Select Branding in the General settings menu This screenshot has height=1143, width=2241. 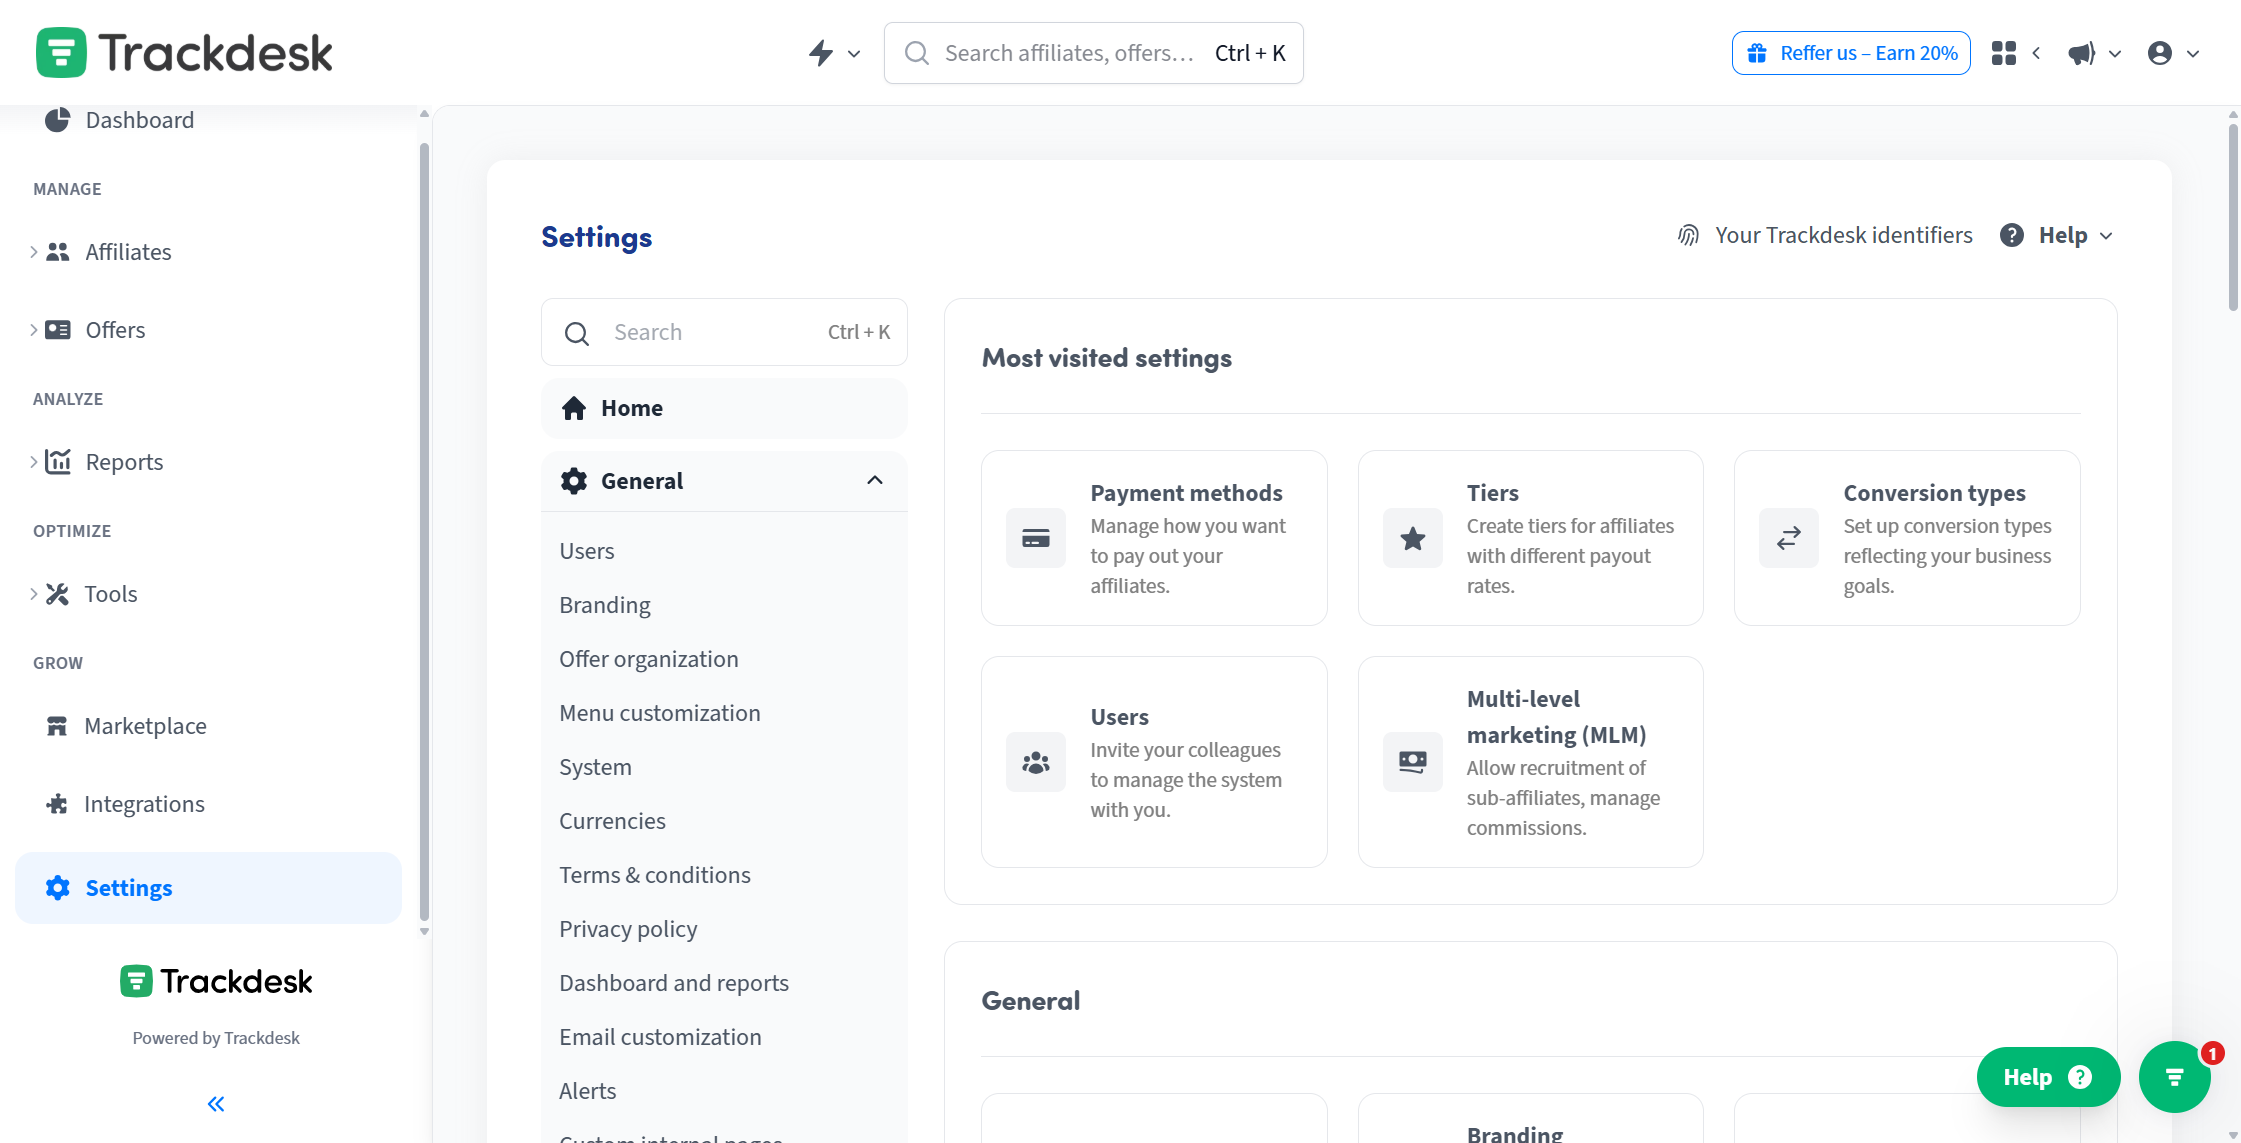(604, 604)
